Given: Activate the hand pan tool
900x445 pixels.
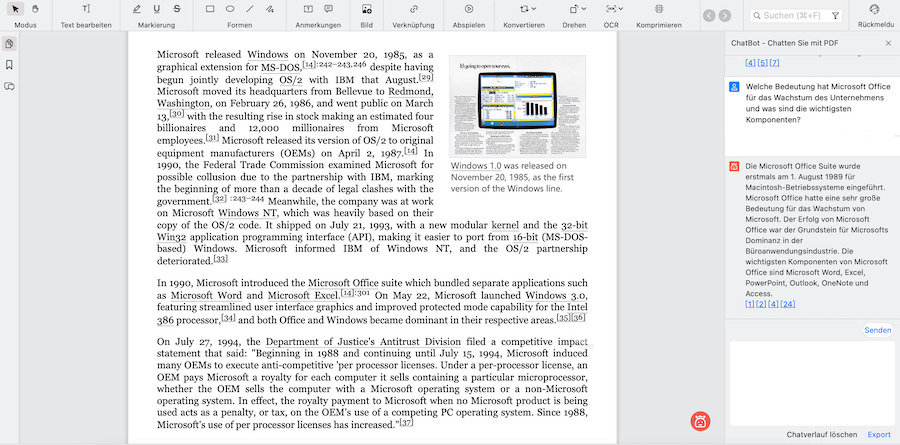Looking at the screenshot, I should pos(35,9).
